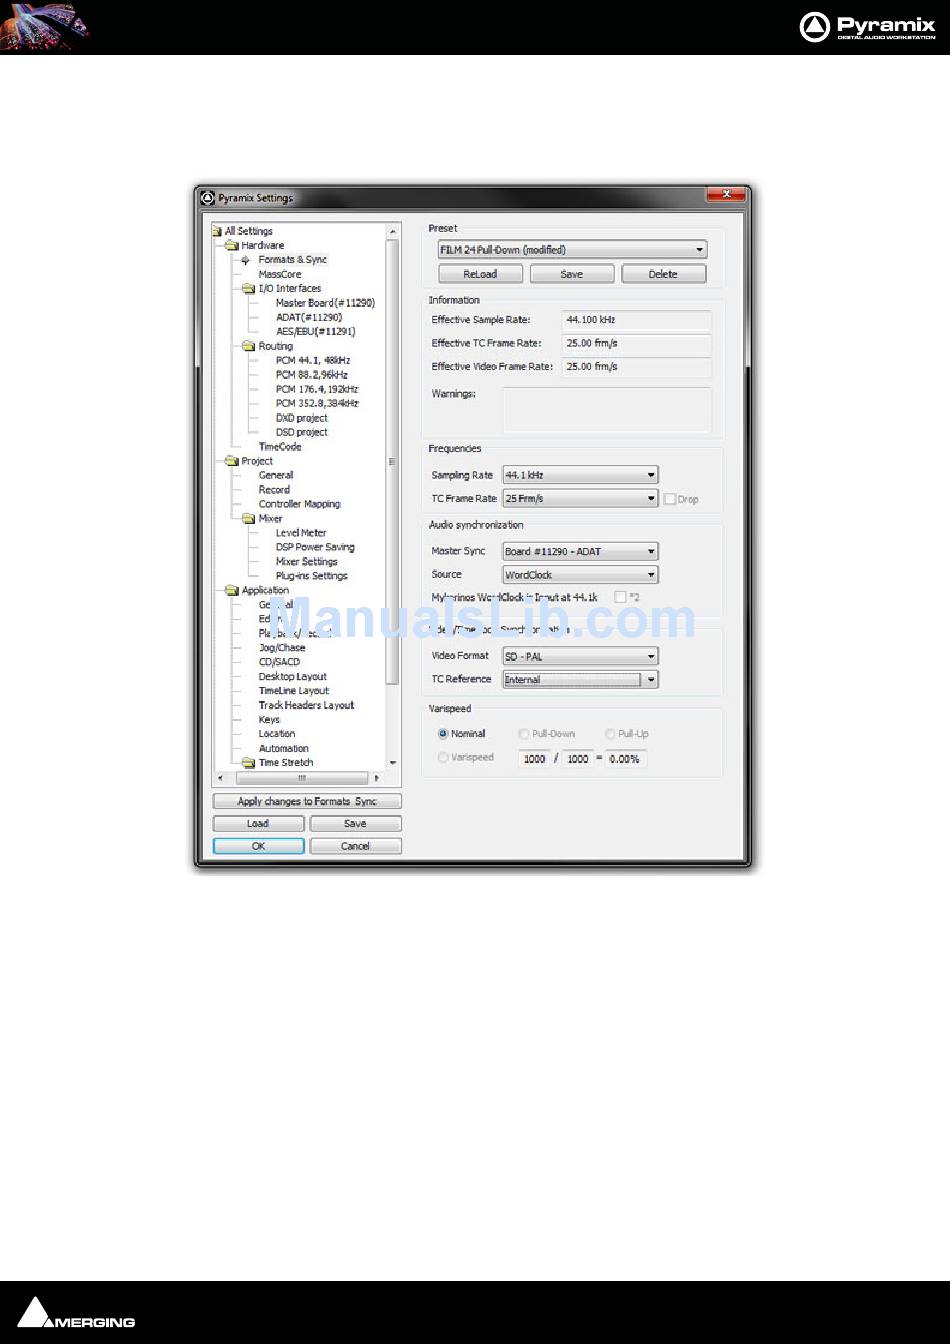Select PCM 176.4,192kHz routing entry
Screen dimensions: 950x1344
point(317,389)
